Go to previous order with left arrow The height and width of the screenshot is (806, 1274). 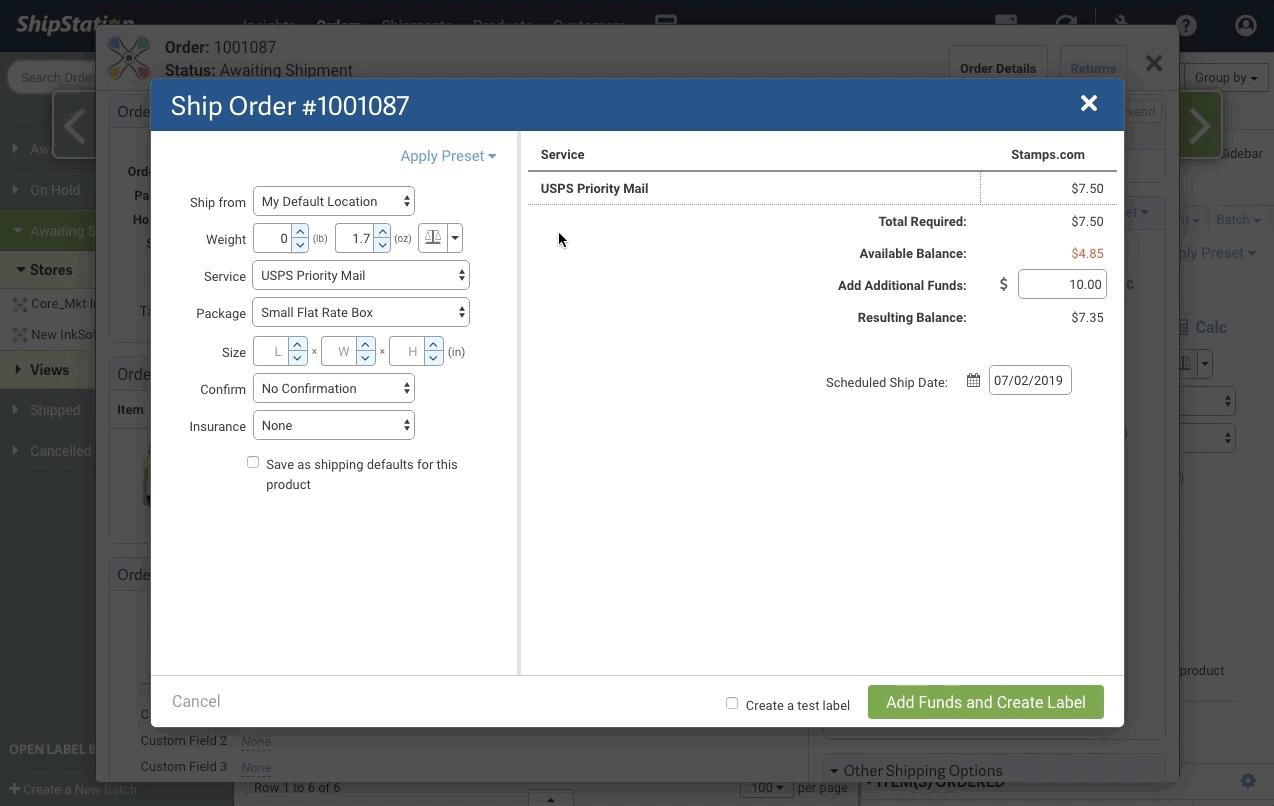pyautogui.click(x=74, y=126)
